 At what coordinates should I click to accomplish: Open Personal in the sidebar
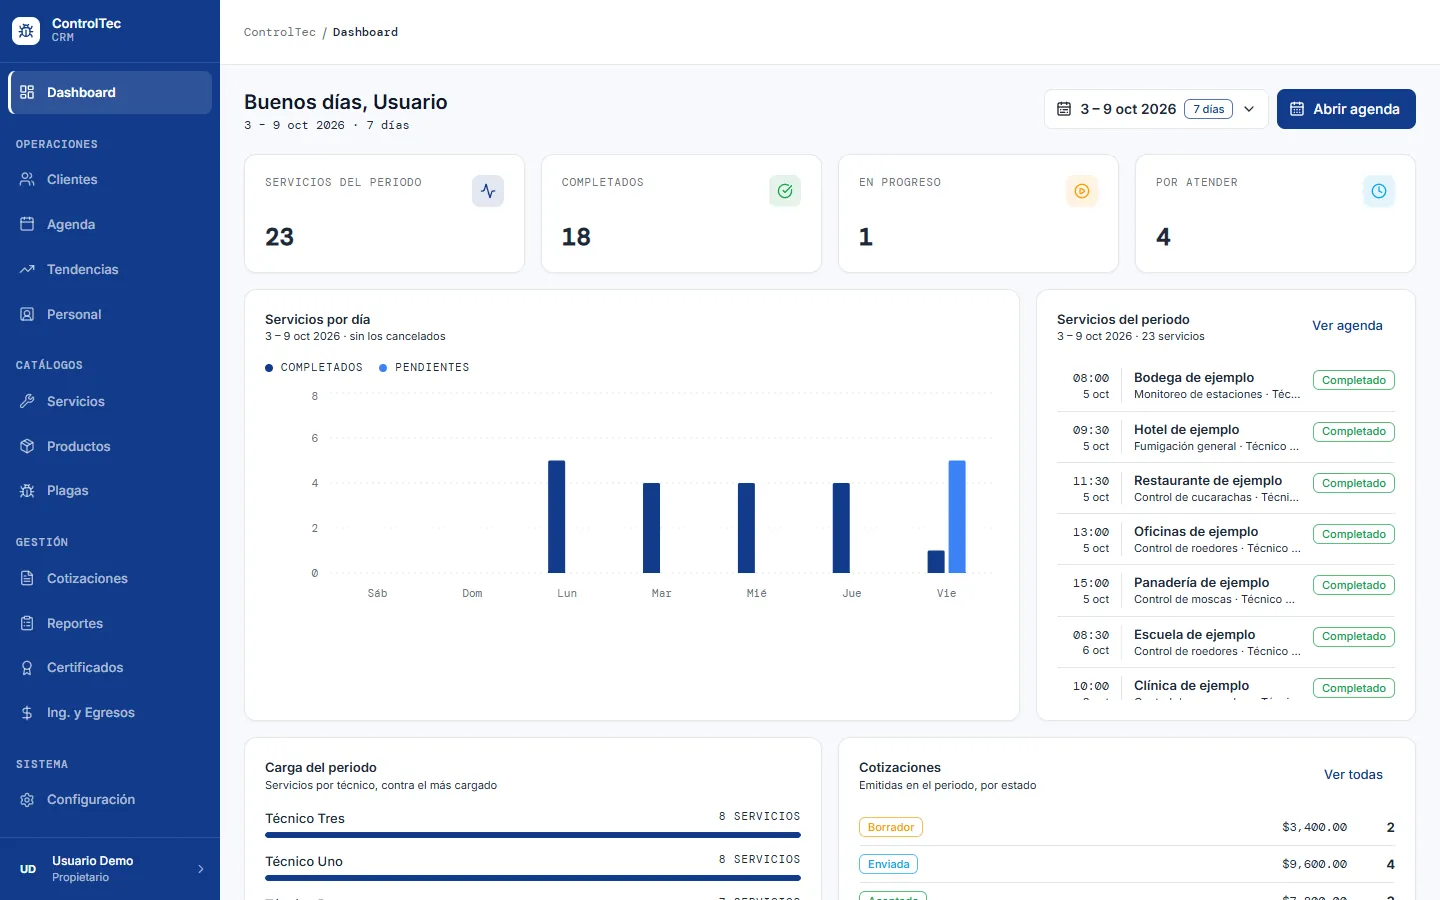(x=110, y=314)
